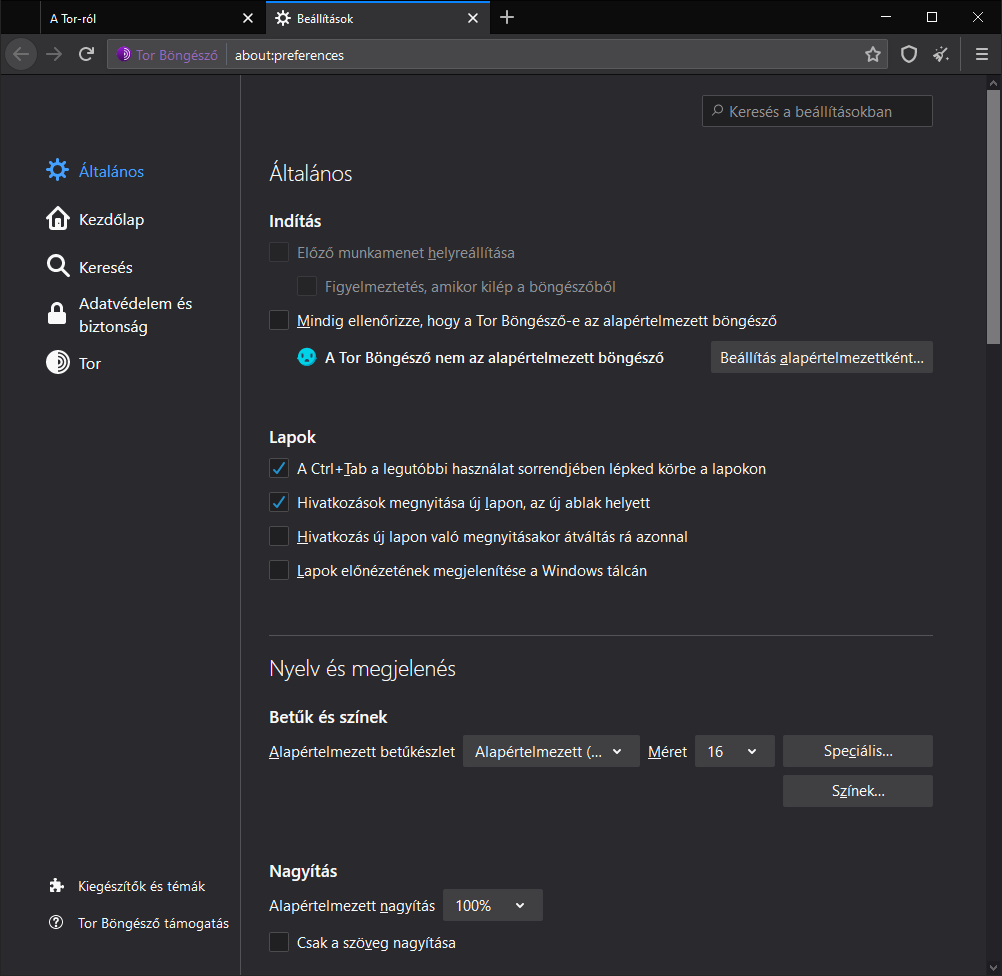Click the Keresés magnifier icon in sidebar
The width and height of the screenshot is (1002, 976).
click(58, 266)
